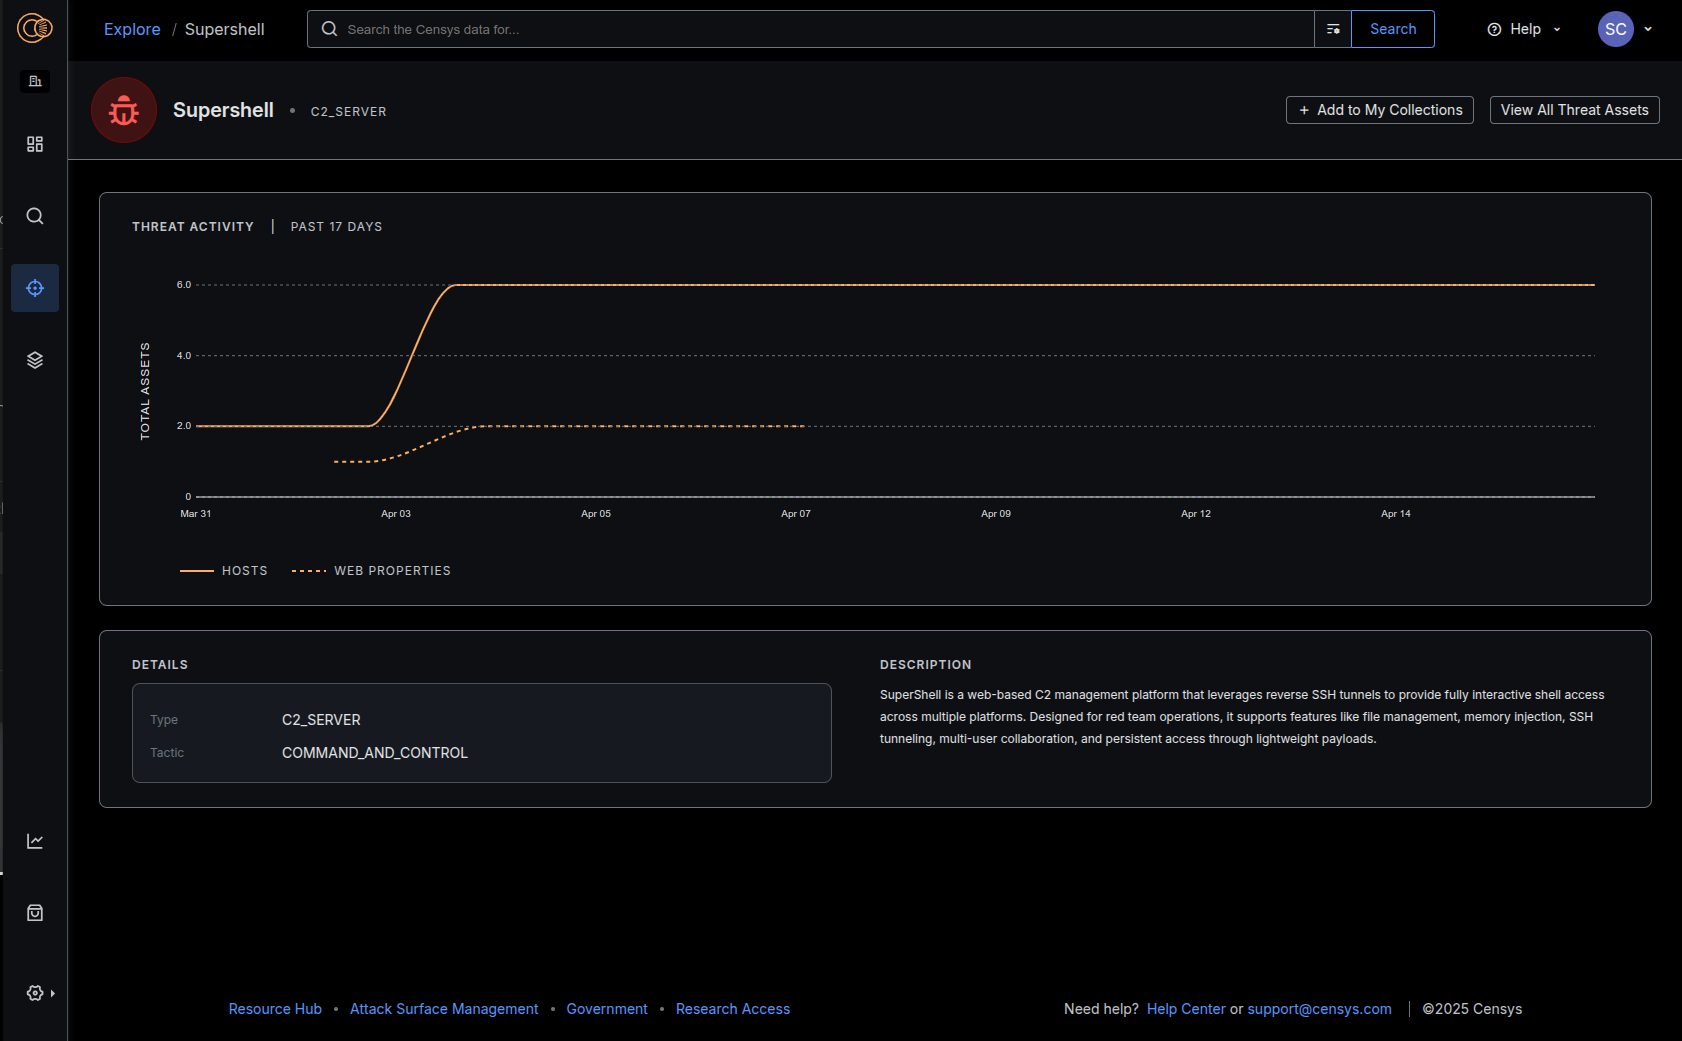The image size is (1682, 1041).
Task: Open the dashboard grid icon in sidebar
Action: 35,144
